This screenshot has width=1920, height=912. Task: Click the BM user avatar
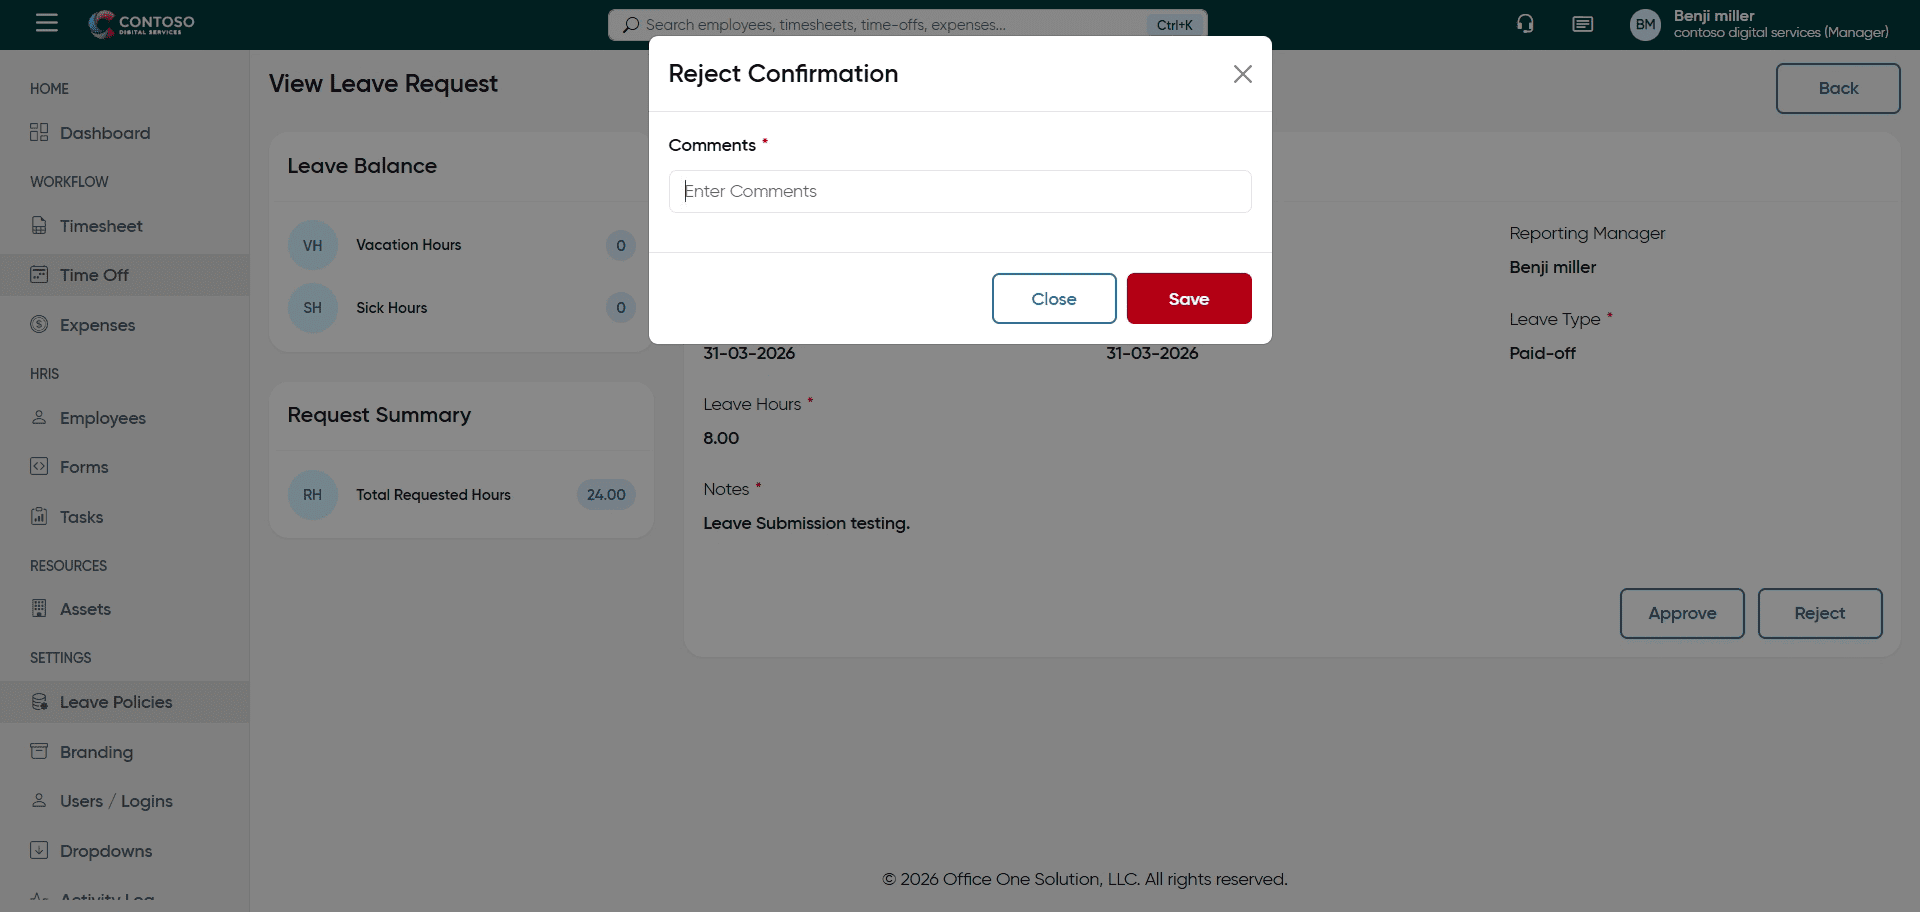pyautogui.click(x=1645, y=25)
